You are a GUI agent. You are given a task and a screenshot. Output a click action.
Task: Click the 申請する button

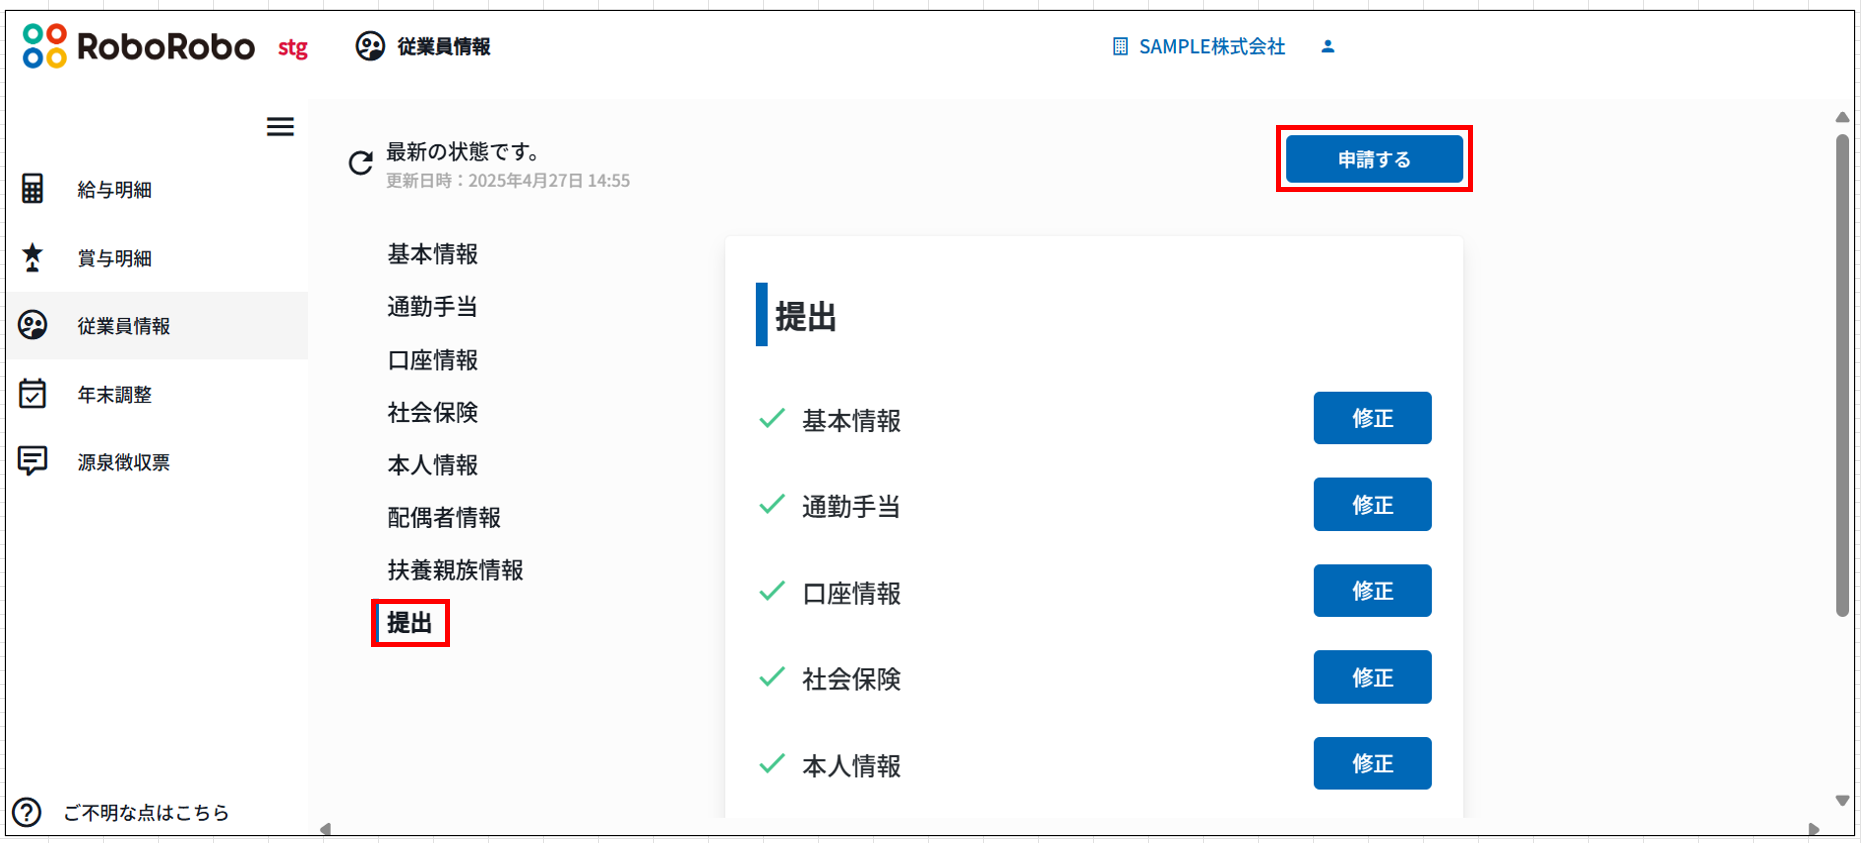coord(1374,159)
